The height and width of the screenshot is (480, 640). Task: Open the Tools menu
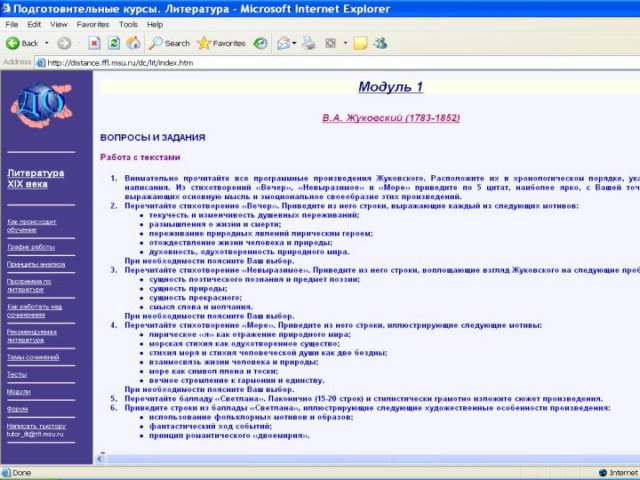[x=128, y=24]
